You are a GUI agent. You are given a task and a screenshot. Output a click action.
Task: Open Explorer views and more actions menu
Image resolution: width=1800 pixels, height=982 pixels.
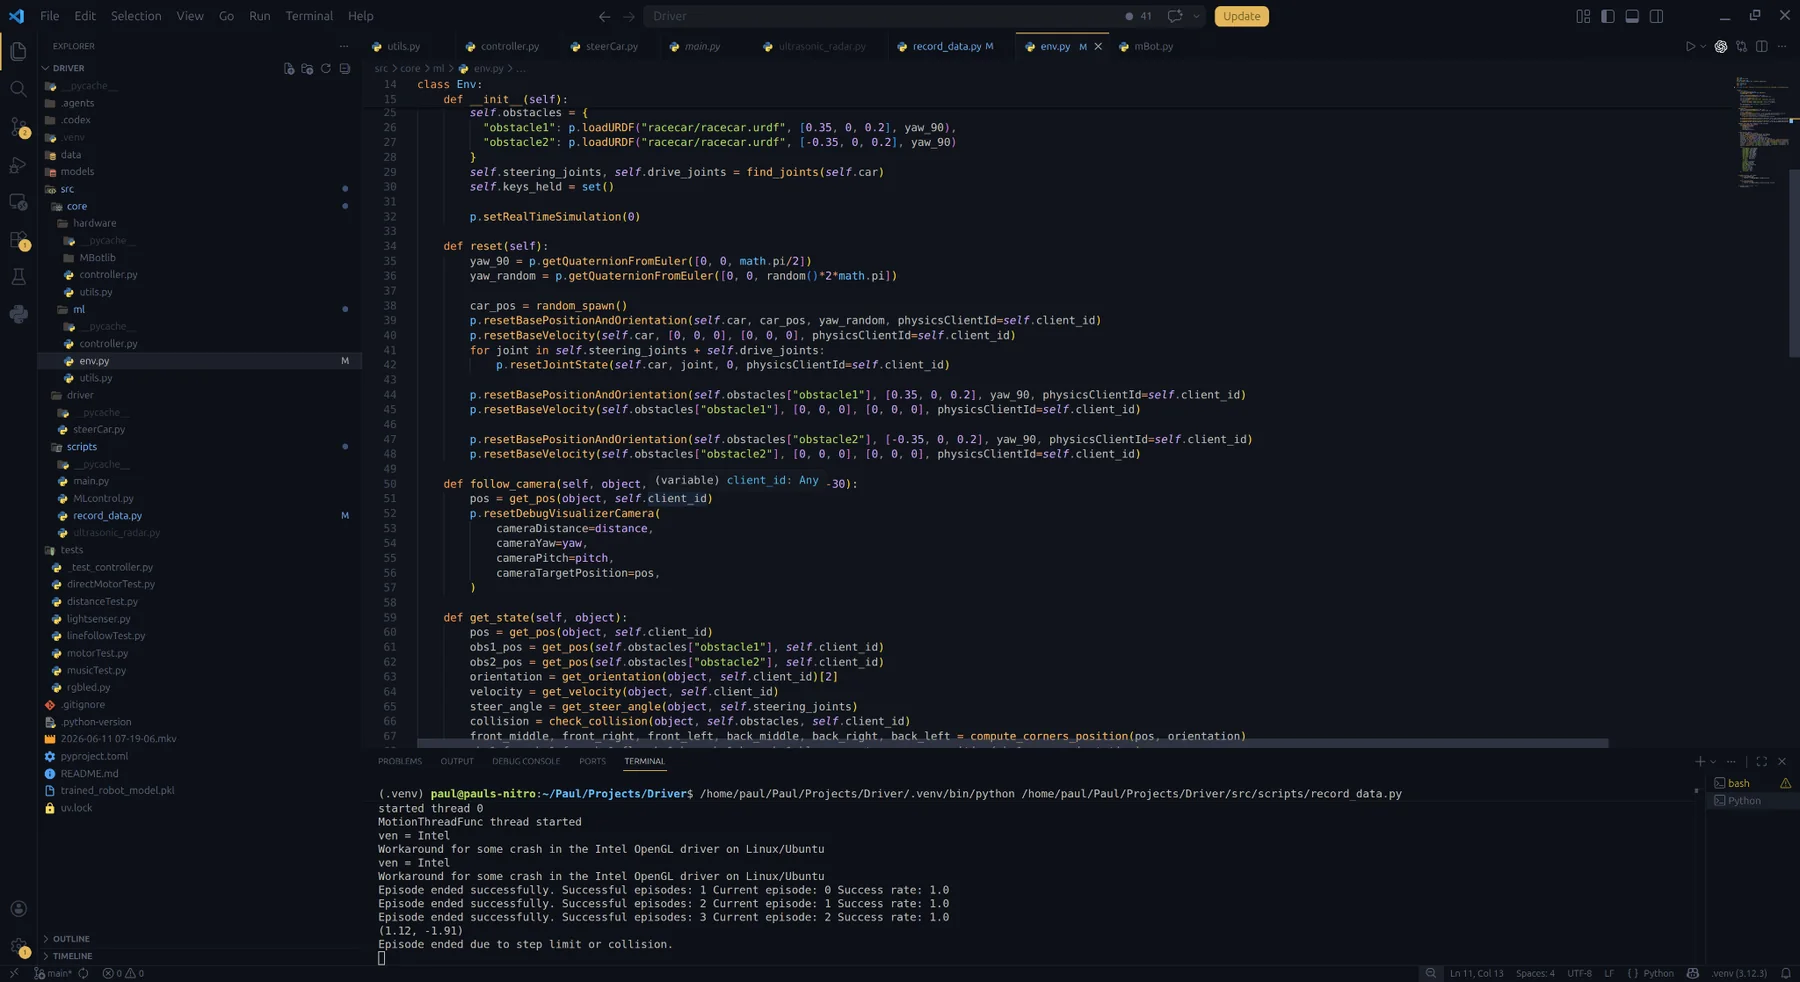(344, 46)
